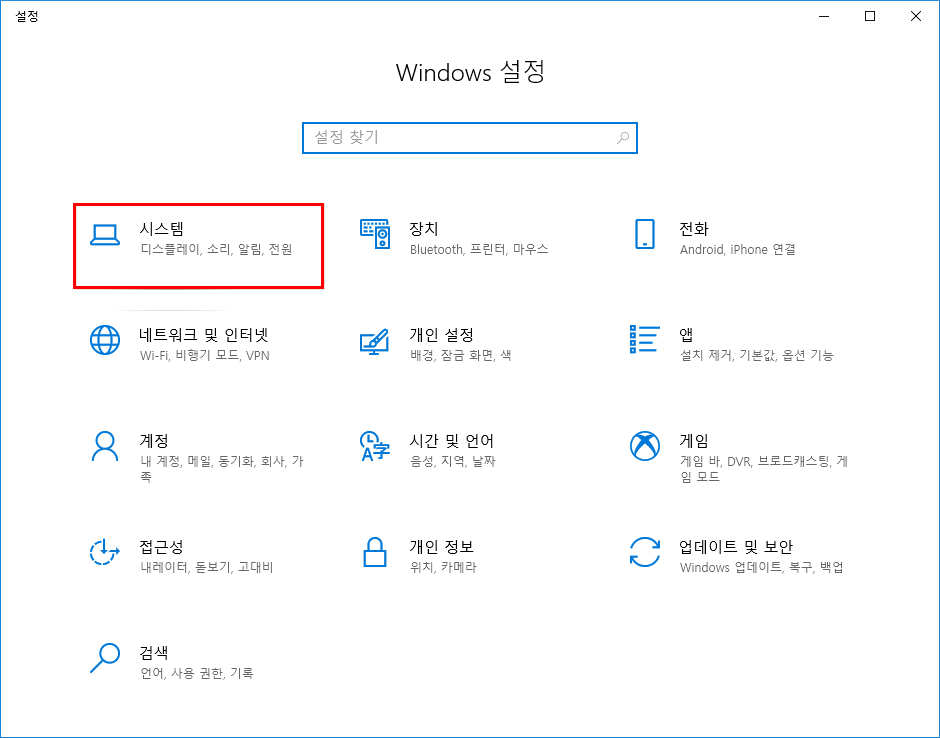This screenshot has width=940, height=738.
Task: Select 시간 및 언어 heading
Action: [x=451, y=441]
